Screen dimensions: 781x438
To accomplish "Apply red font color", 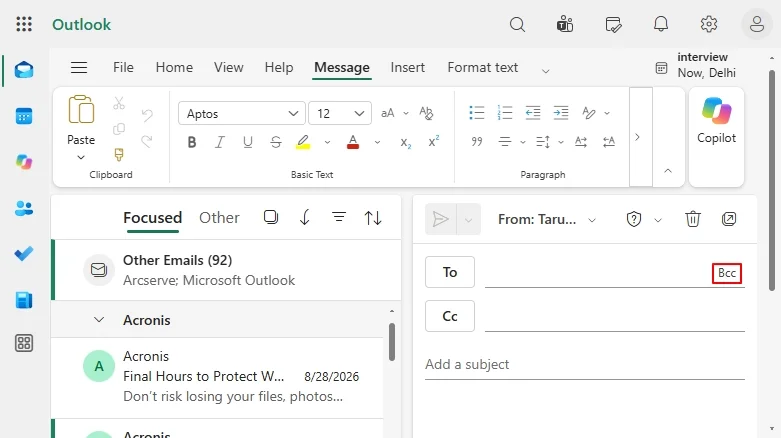I will 353,143.
